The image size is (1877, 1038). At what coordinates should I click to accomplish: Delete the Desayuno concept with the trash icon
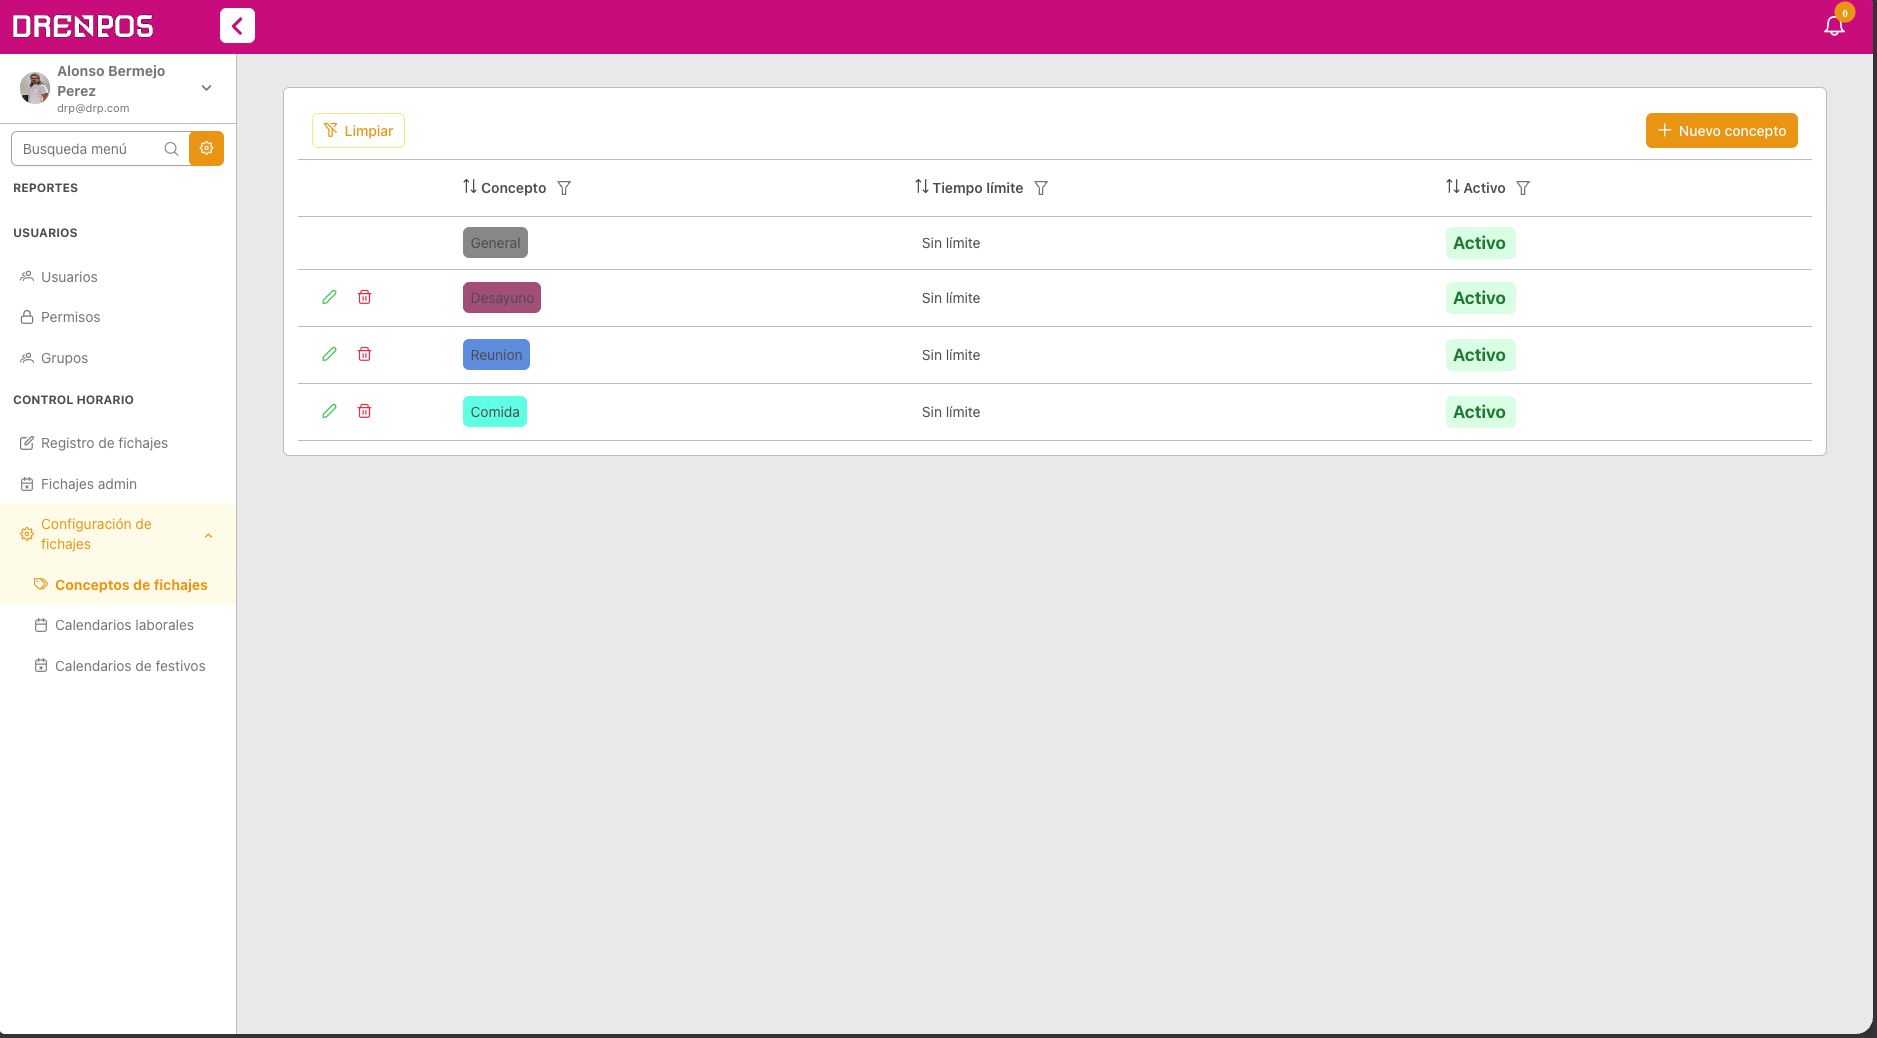pos(365,297)
